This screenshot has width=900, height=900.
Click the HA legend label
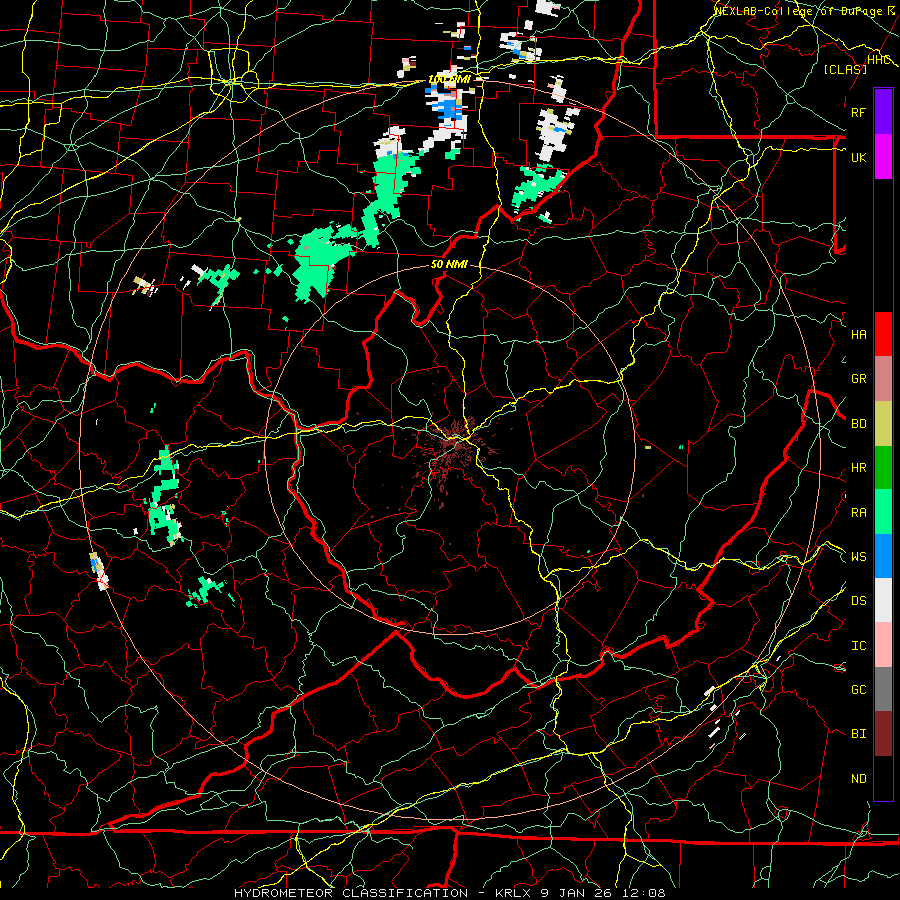tap(859, 335)
